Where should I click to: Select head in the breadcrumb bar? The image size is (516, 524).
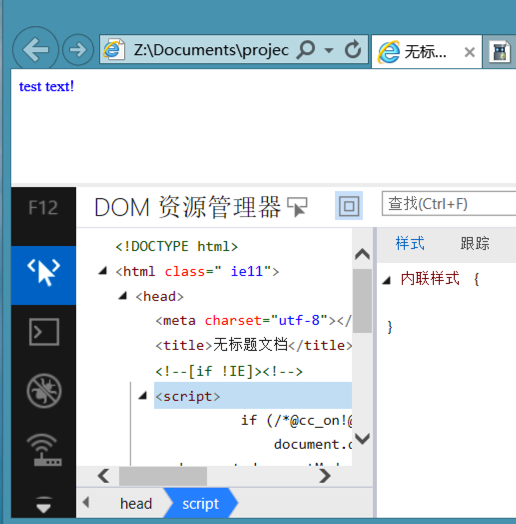pyautogui.click(x=136, y=504)
